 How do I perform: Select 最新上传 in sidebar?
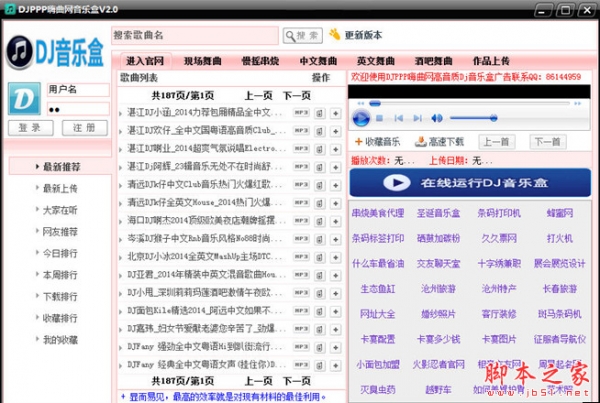coord(60,188)
